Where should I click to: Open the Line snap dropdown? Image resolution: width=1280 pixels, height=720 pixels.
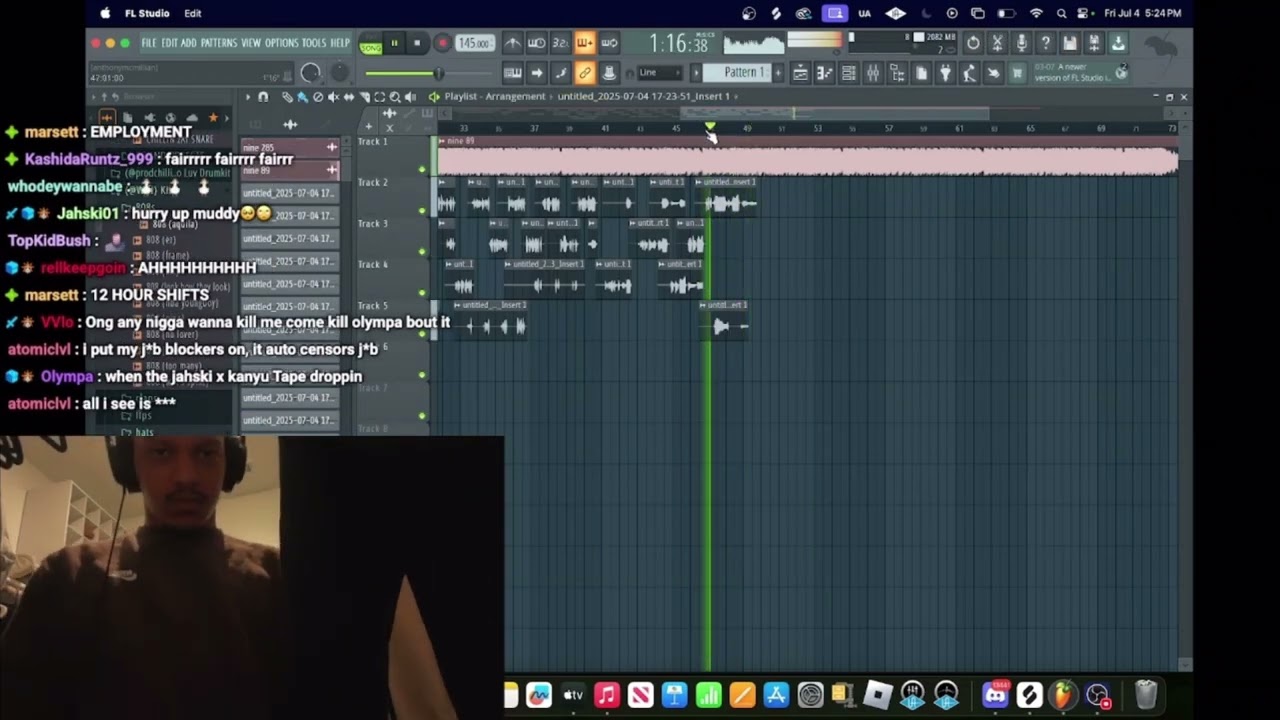660,73
